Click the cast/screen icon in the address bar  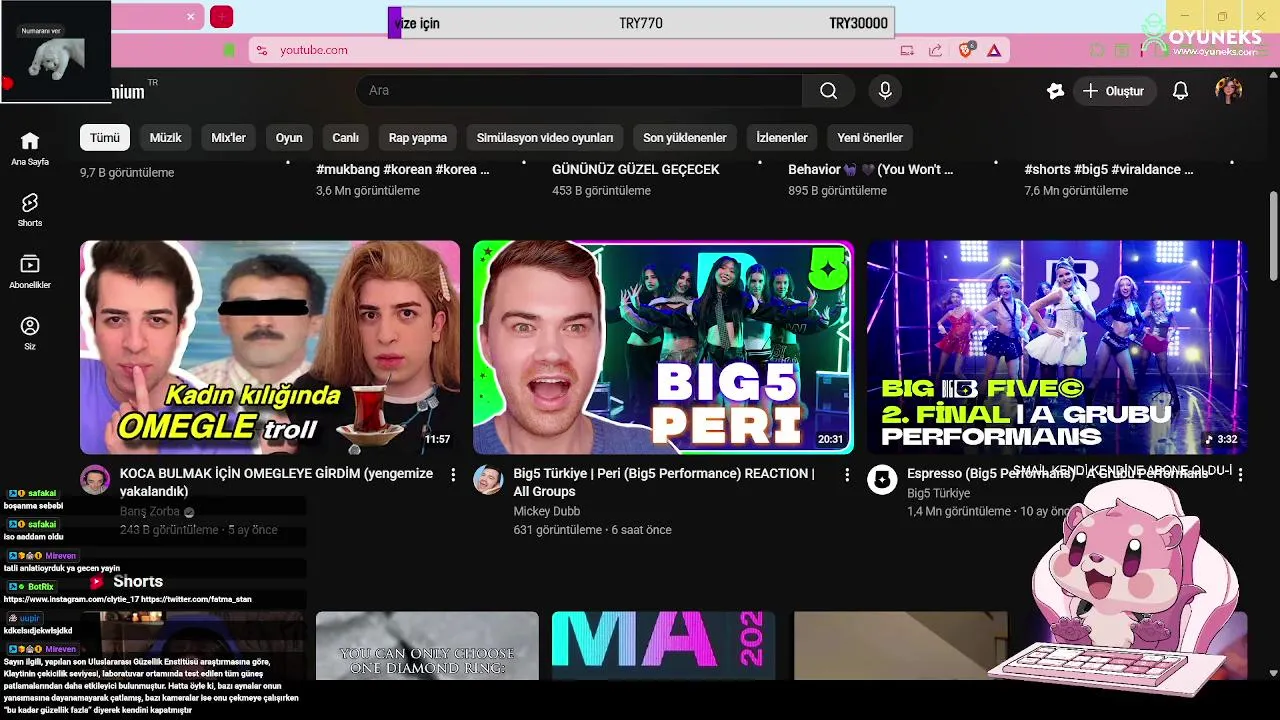(x=907, y=50)
